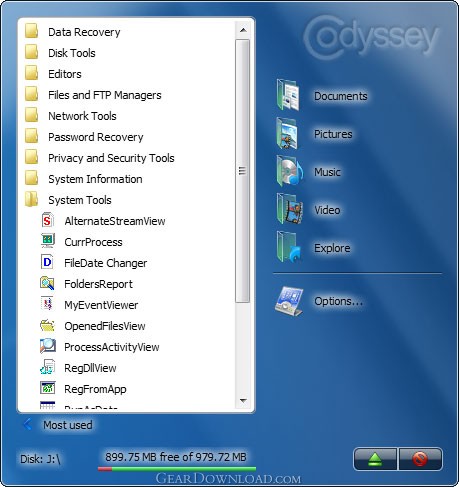Screen dimensions: 459x487
Task: Click the OpenedFilesView text
Action: coord(105,326)
